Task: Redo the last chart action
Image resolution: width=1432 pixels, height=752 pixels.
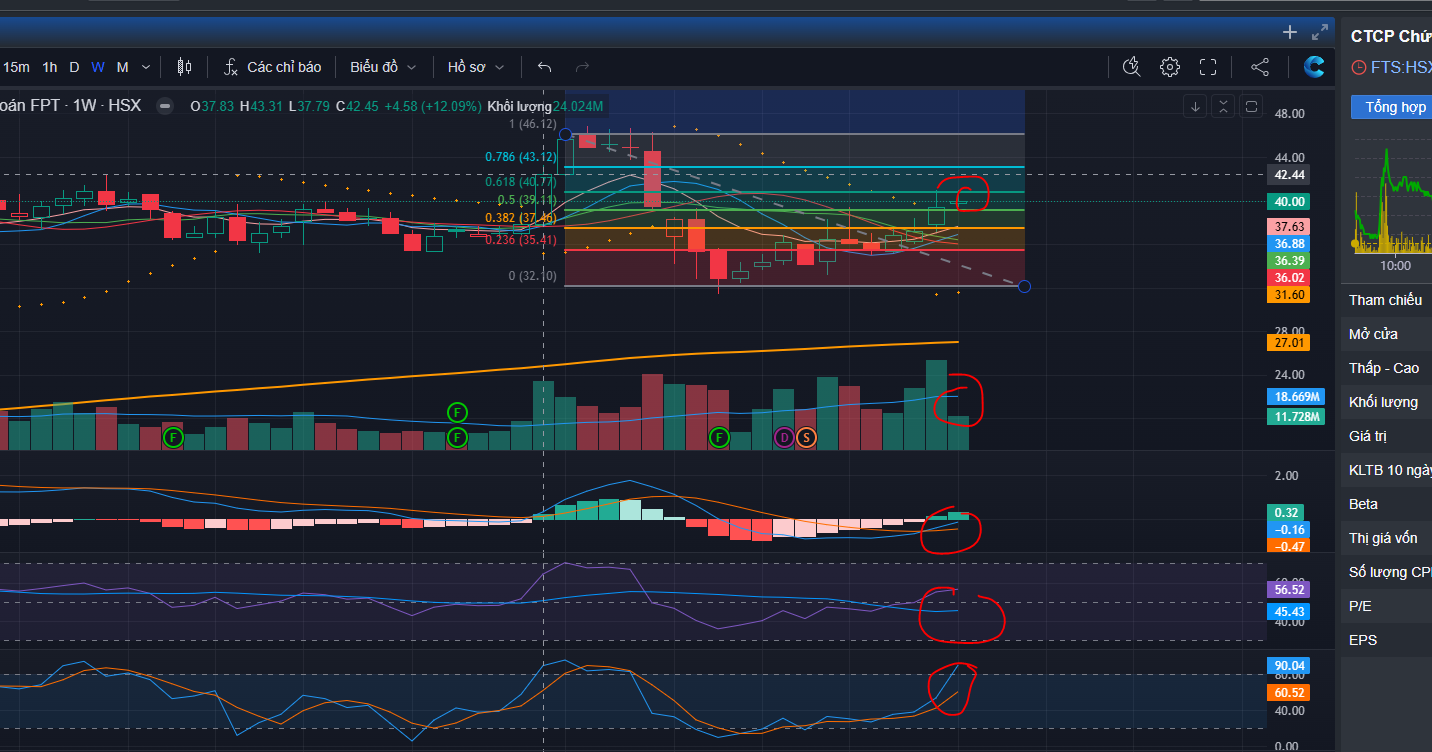Action: (x=582, y=67)
